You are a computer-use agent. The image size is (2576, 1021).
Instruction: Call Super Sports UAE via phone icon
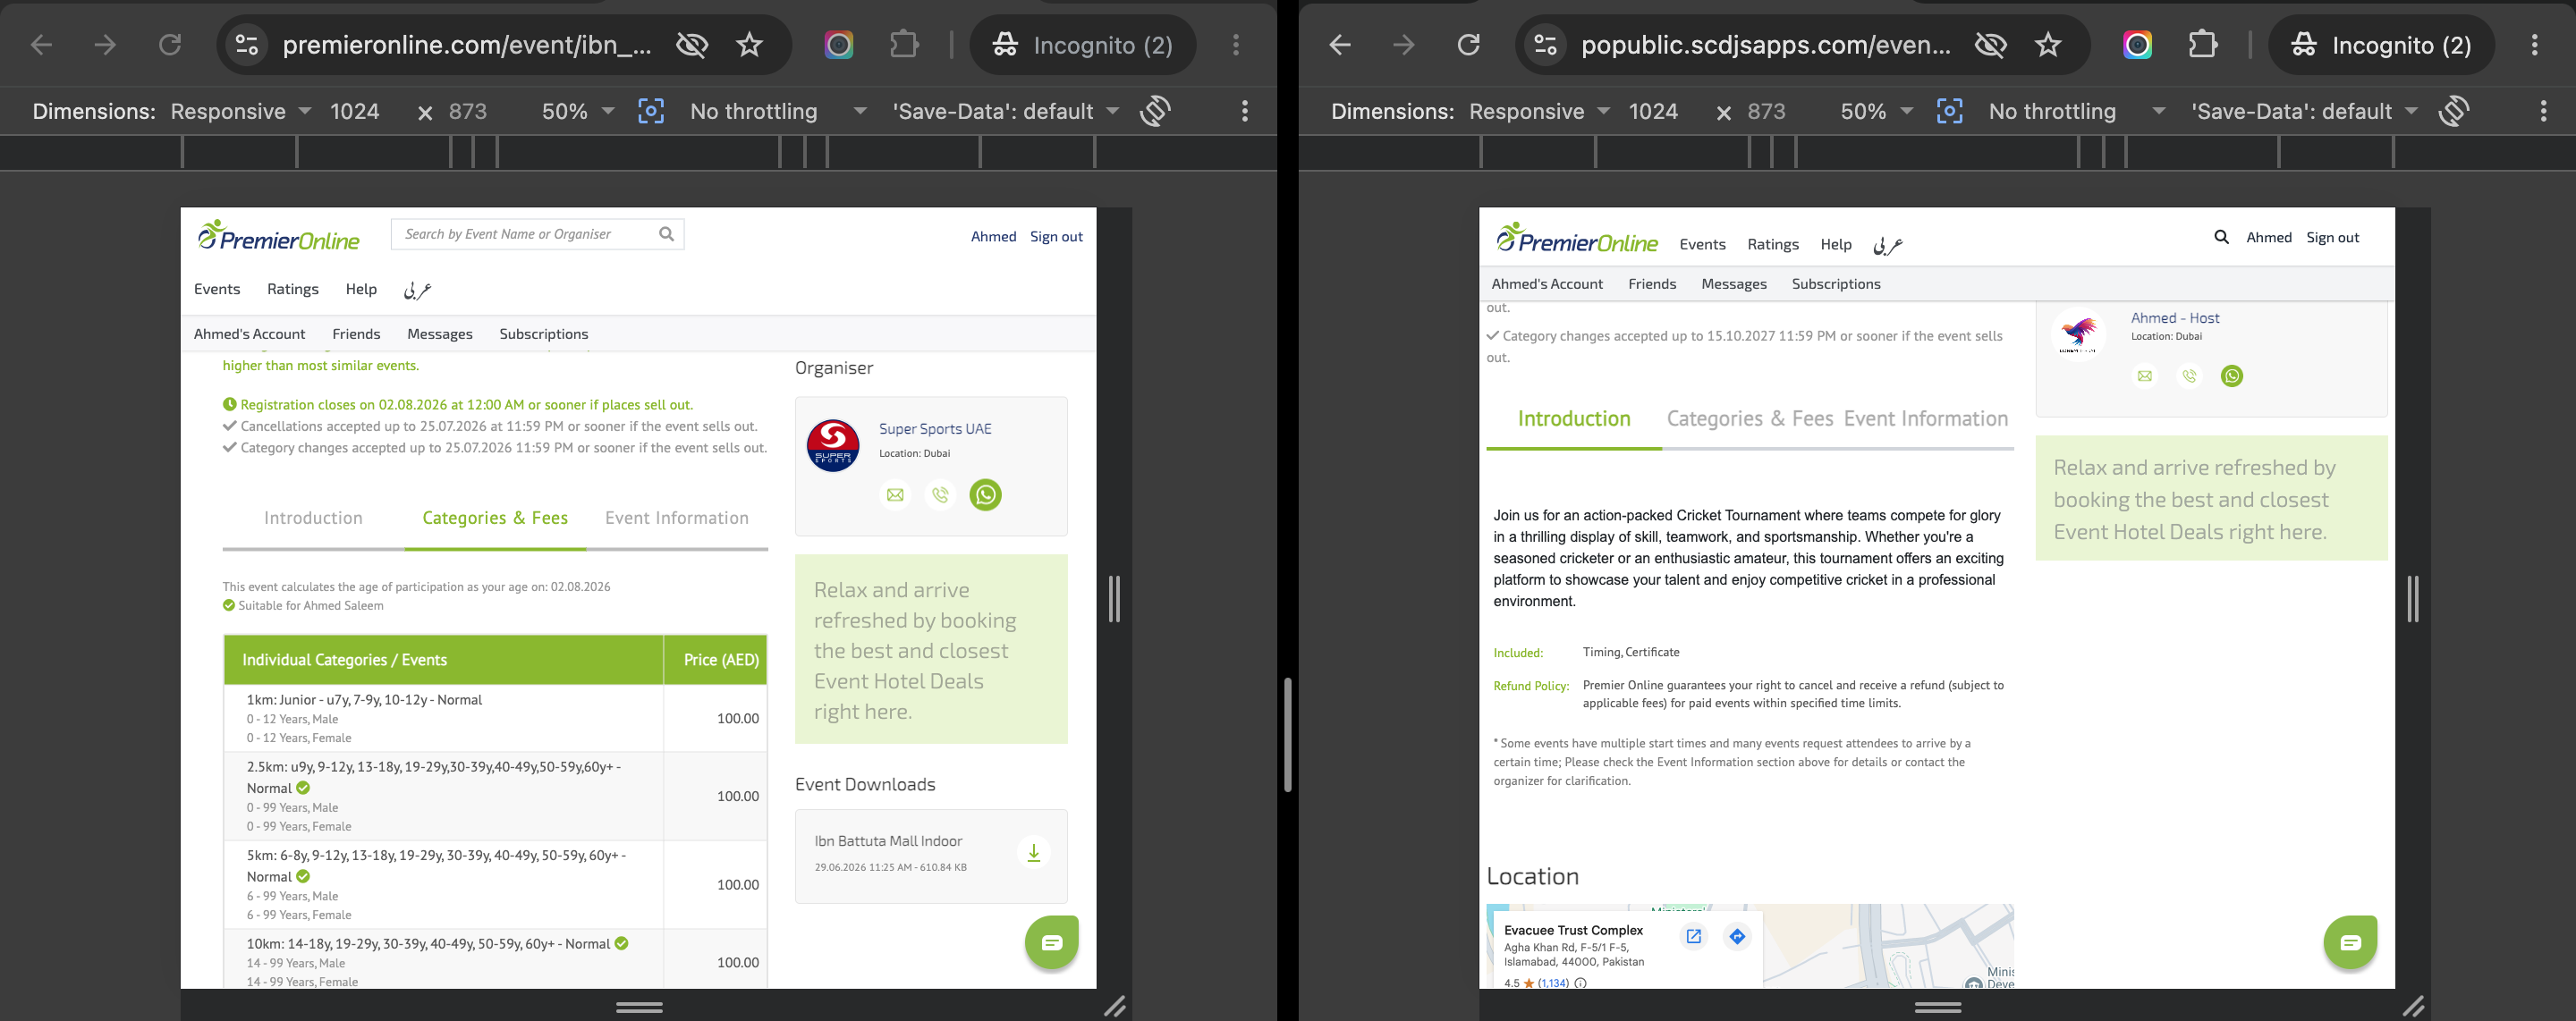tap(940, 495)
